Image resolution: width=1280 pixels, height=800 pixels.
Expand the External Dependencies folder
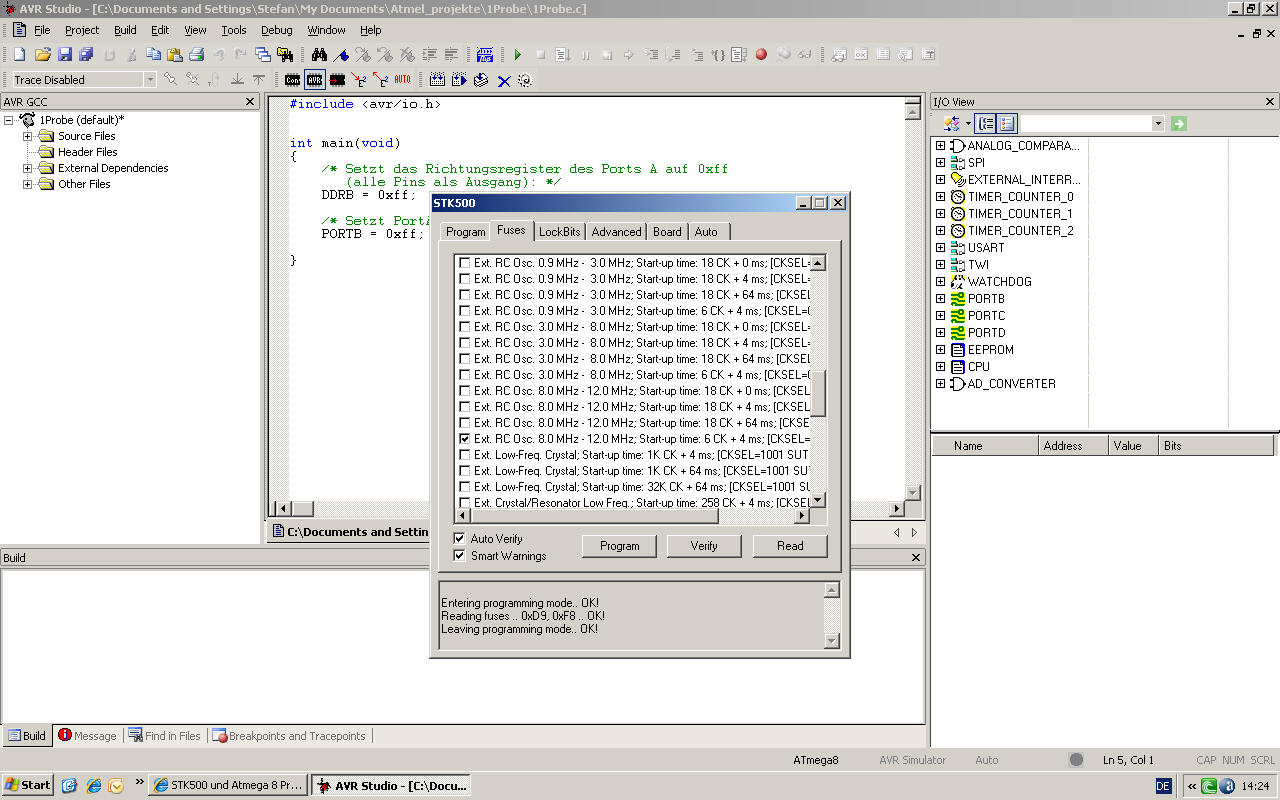(28, 168)
